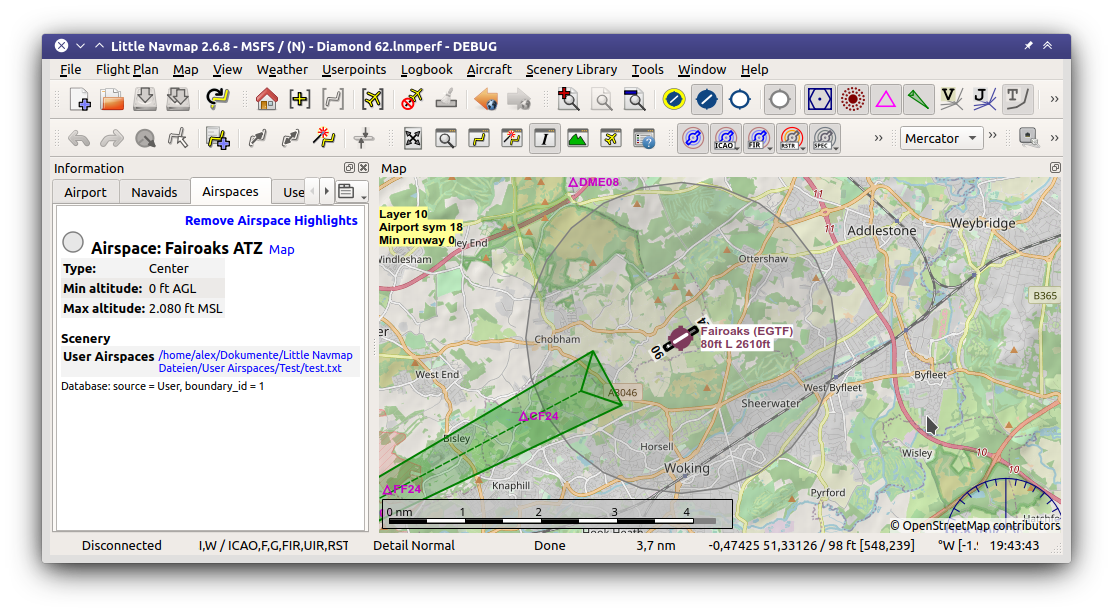The height and width of the screenshot is (613, 1113).
Task: Toggle waypoints magenta triangle display
Action: pos(885,99)
